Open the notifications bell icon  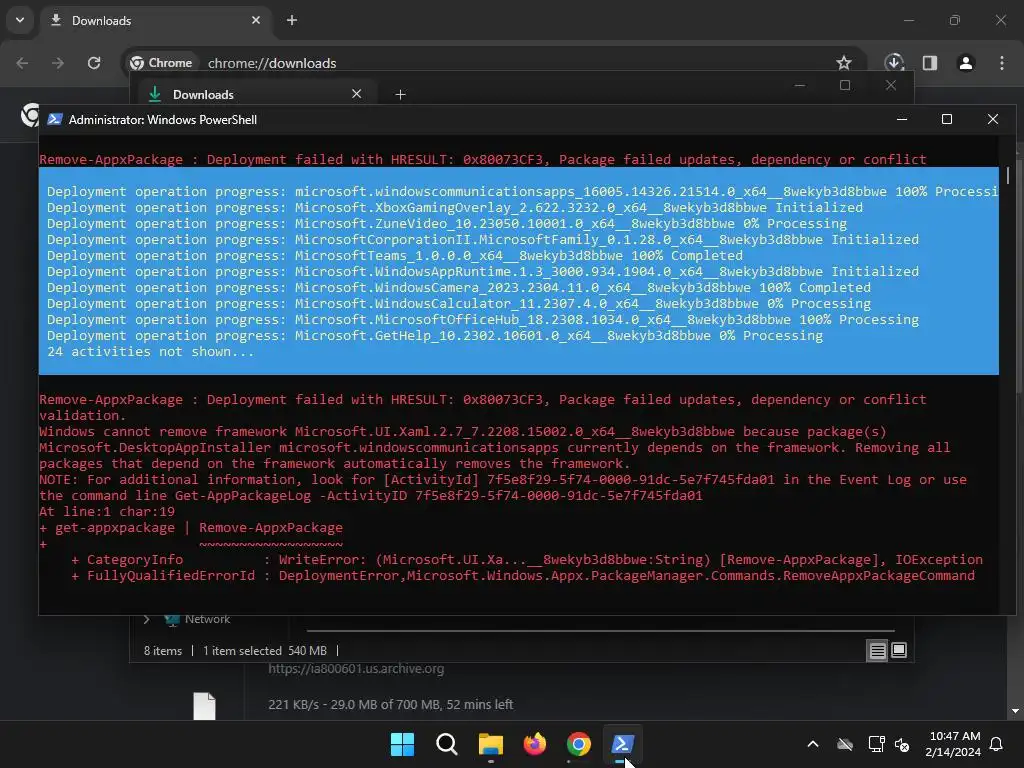[997, 744]
